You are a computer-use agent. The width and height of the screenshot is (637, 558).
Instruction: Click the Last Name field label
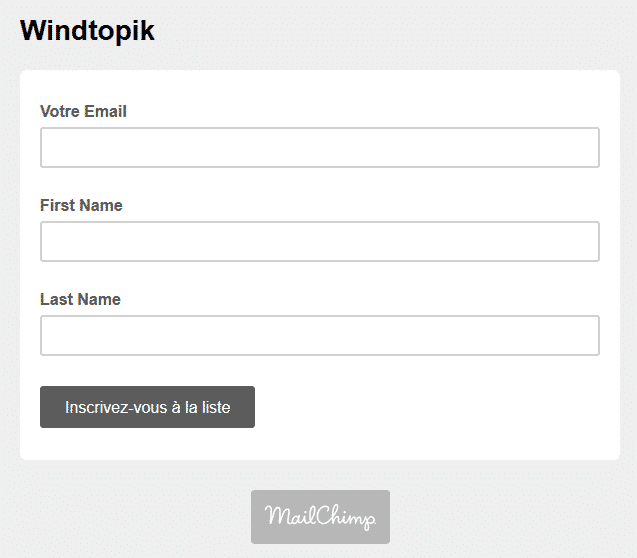pyautogui.click(x=80, y=299)
